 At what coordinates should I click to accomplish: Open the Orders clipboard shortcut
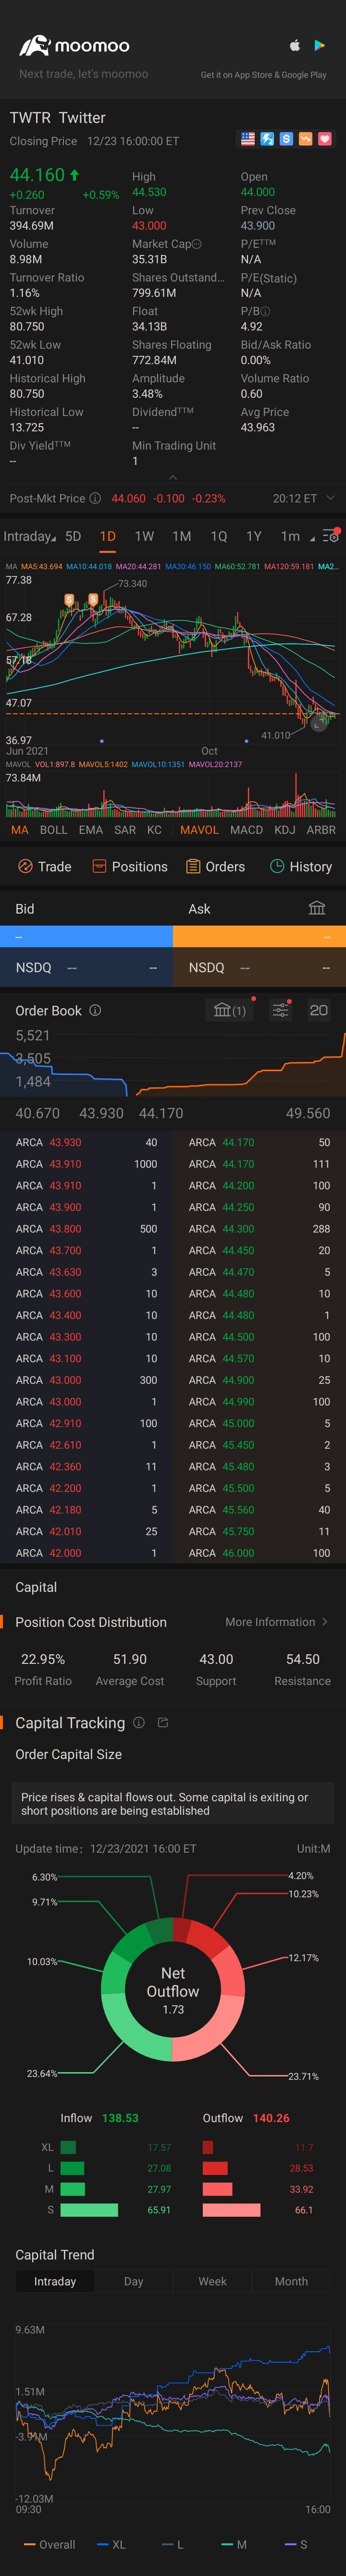click(x=215, y=867)
